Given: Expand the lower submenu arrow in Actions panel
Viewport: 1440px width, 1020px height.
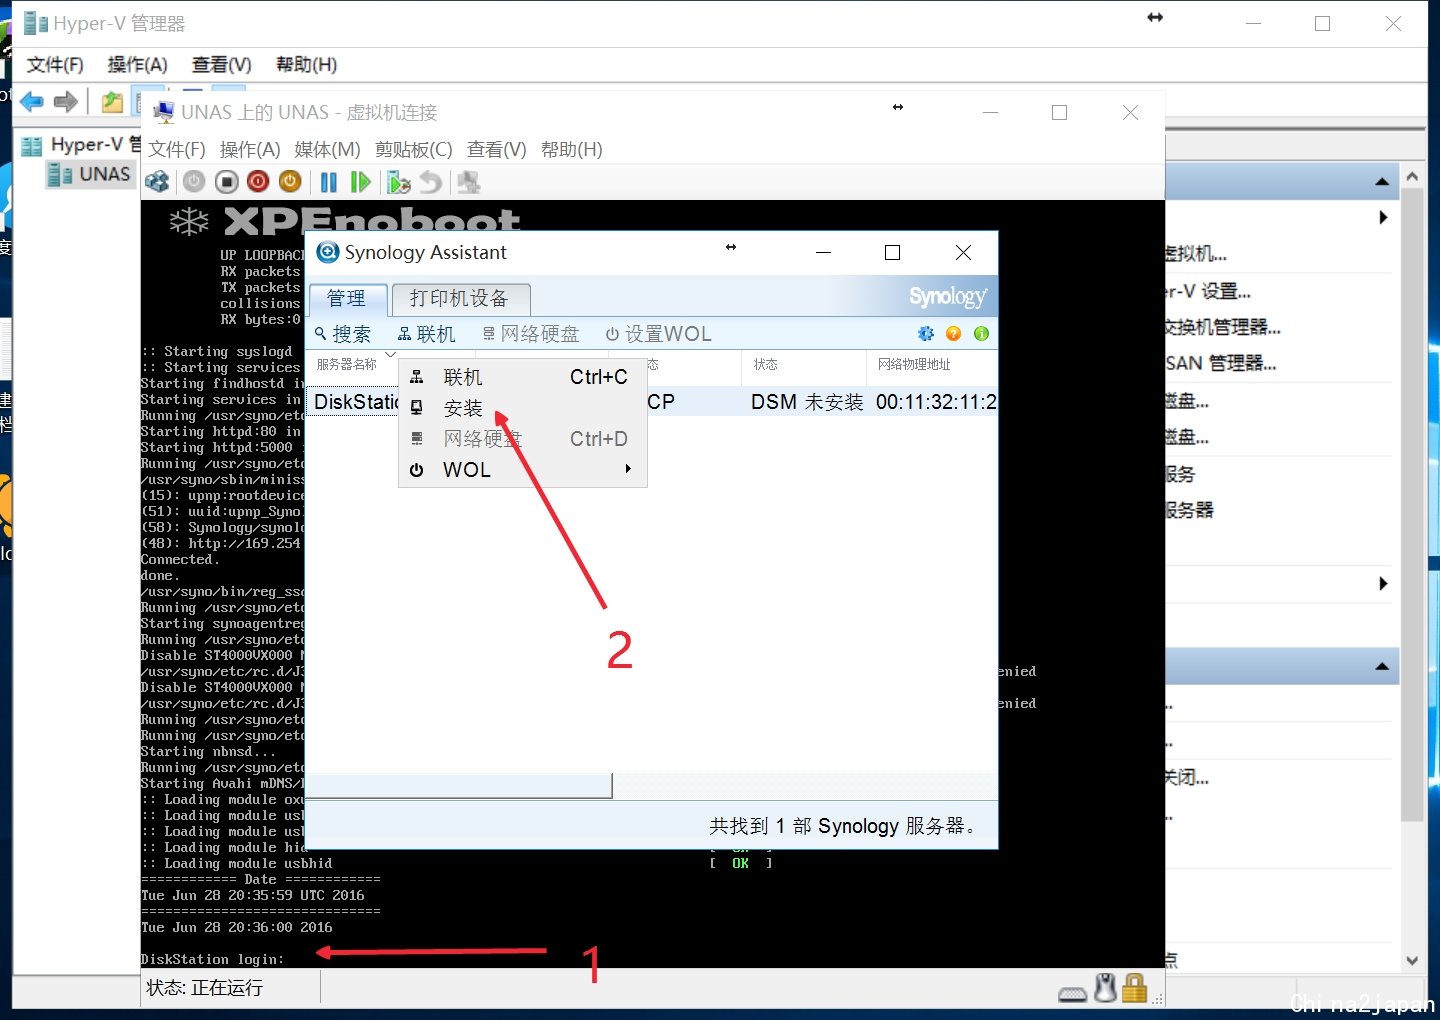Looking at the screenshot, I should tap(1383, 583).
